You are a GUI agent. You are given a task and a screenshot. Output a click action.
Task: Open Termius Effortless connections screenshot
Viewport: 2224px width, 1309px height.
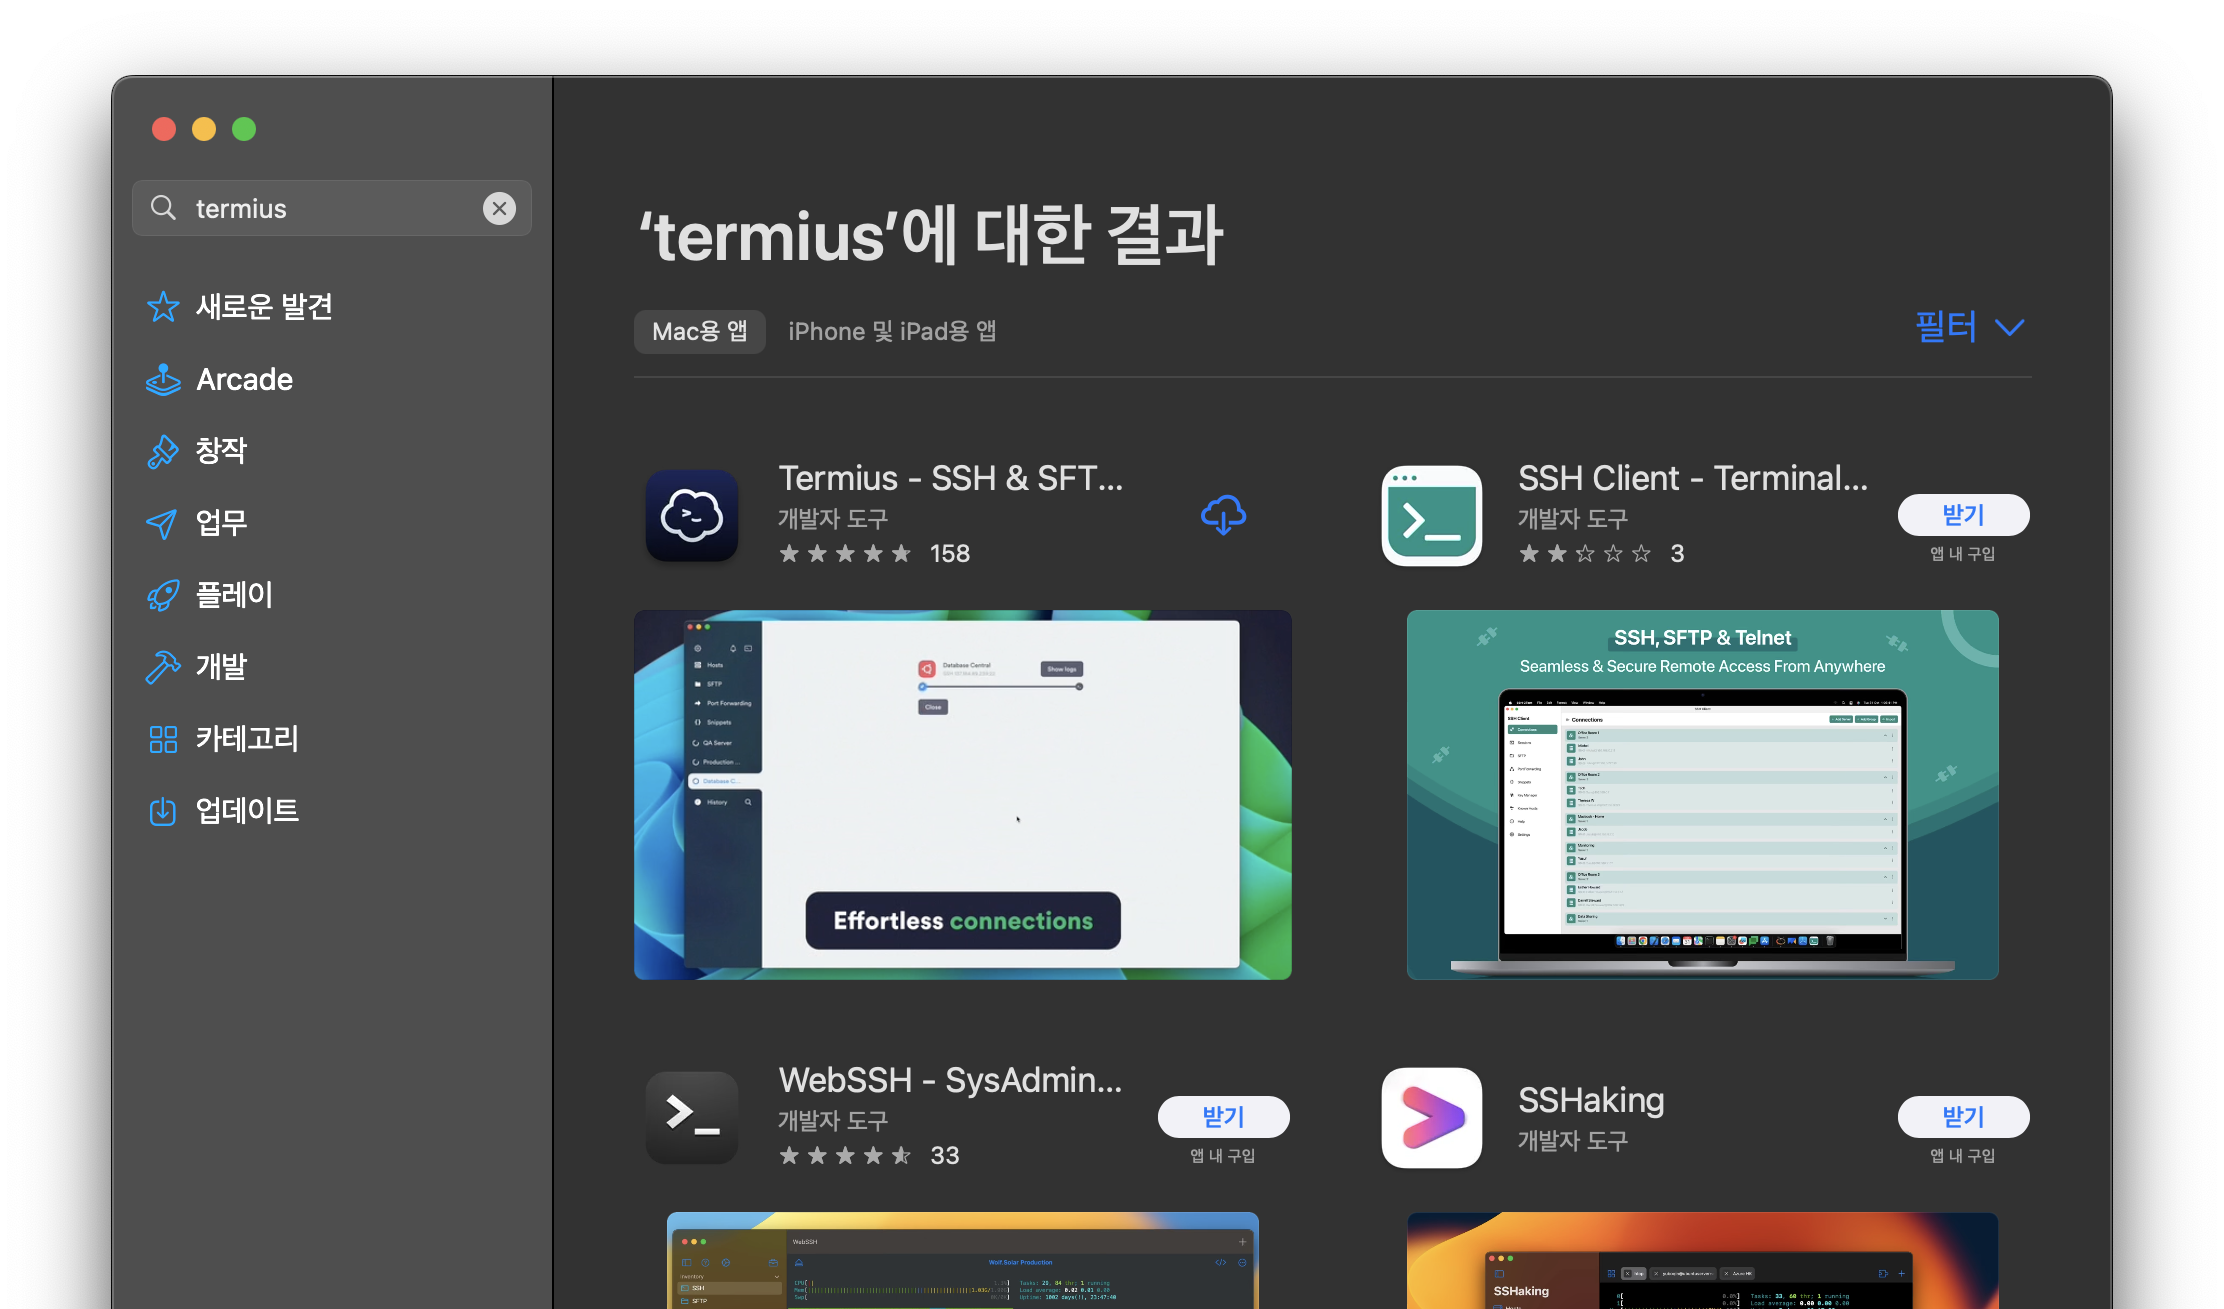[962, 795]
